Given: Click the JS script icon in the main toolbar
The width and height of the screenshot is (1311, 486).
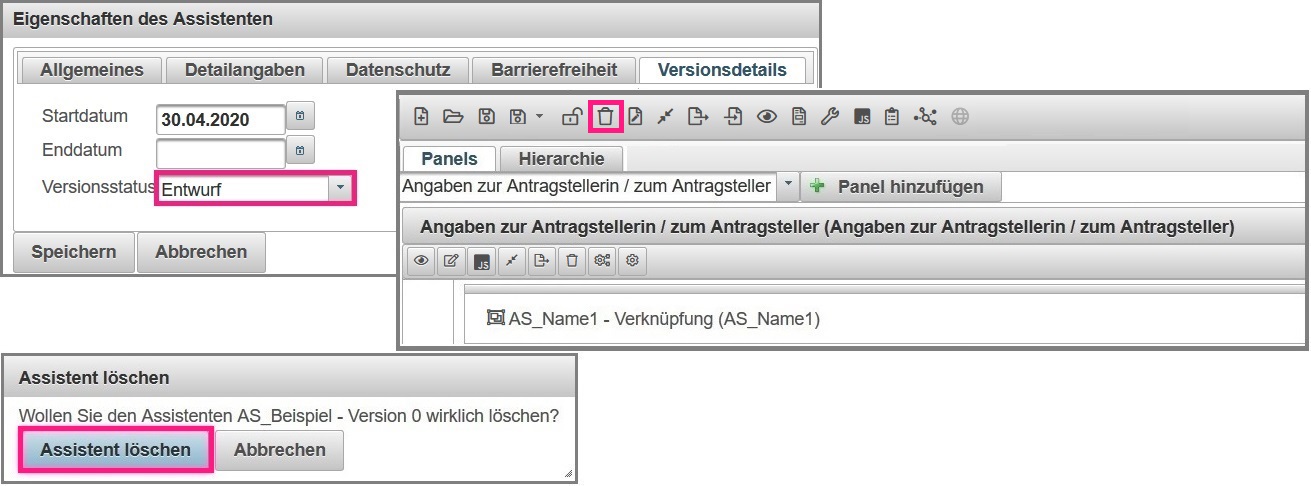Looking at the screenshot, I should (862, 117).
